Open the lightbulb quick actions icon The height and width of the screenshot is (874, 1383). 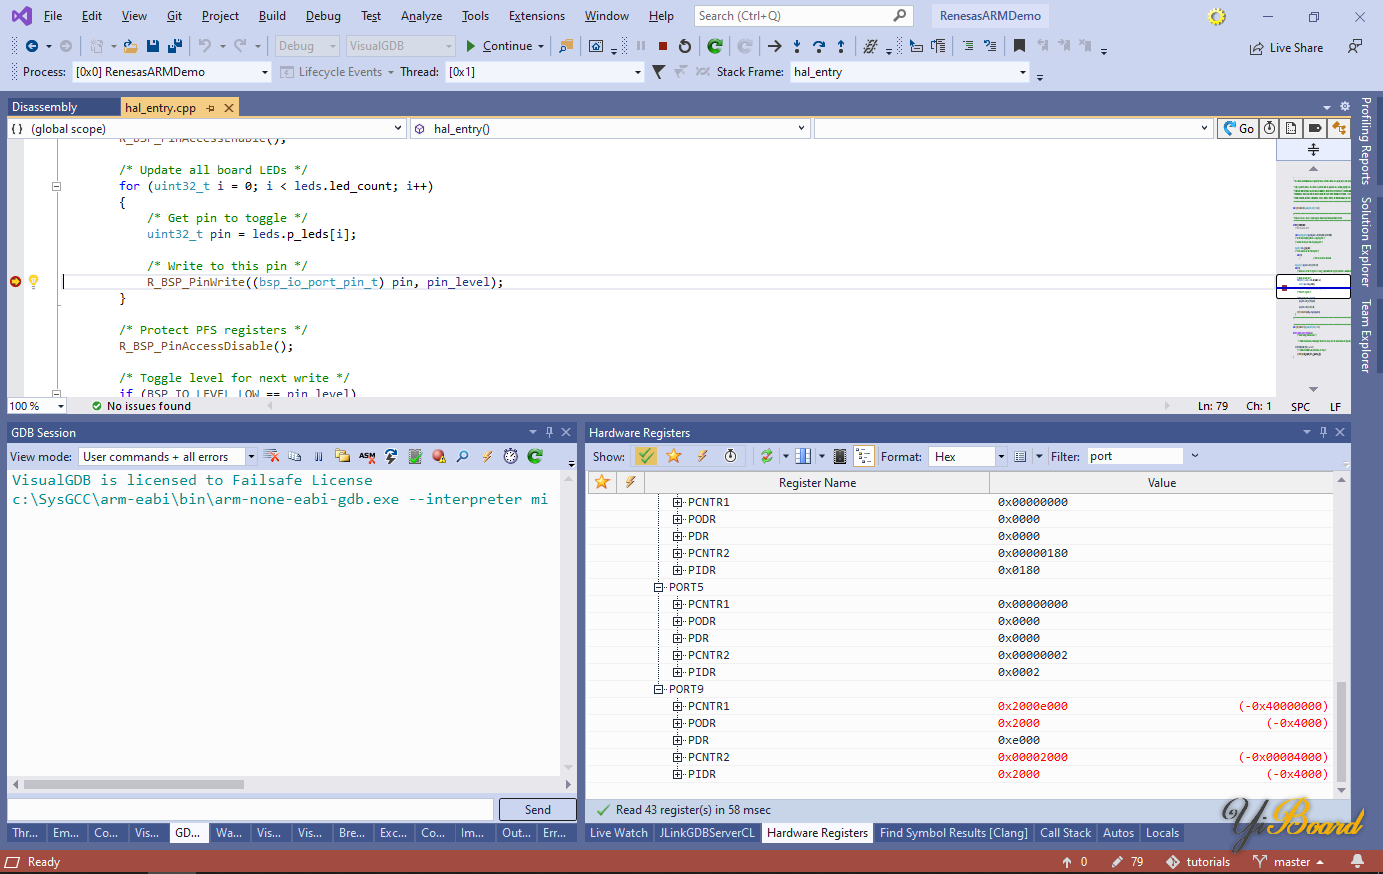coord(34,282)
